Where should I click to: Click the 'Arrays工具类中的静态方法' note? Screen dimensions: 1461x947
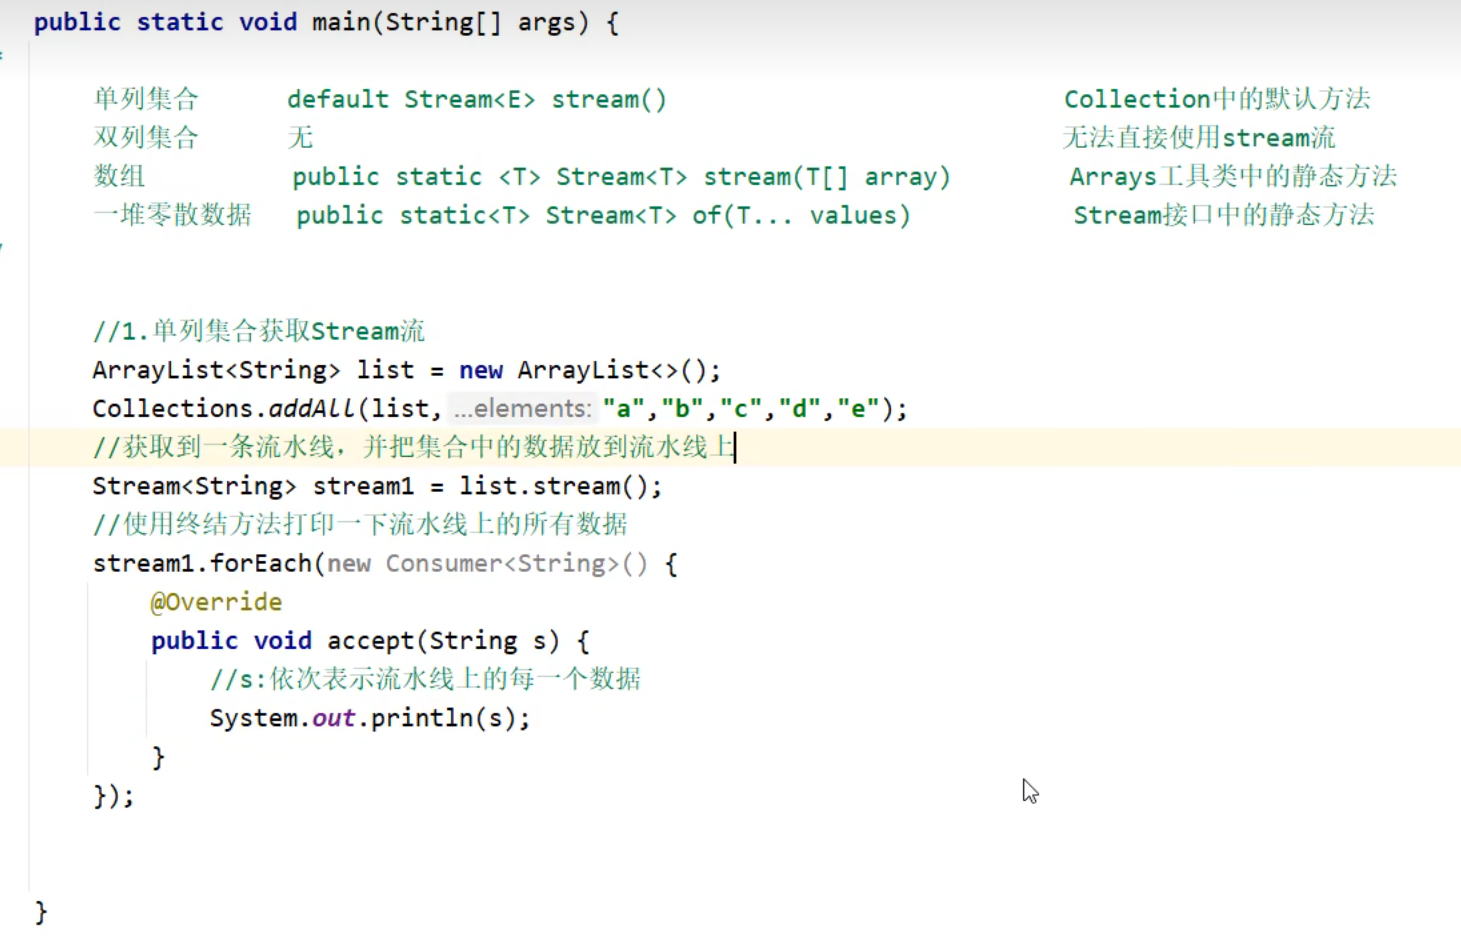(x=1232, y=177)
